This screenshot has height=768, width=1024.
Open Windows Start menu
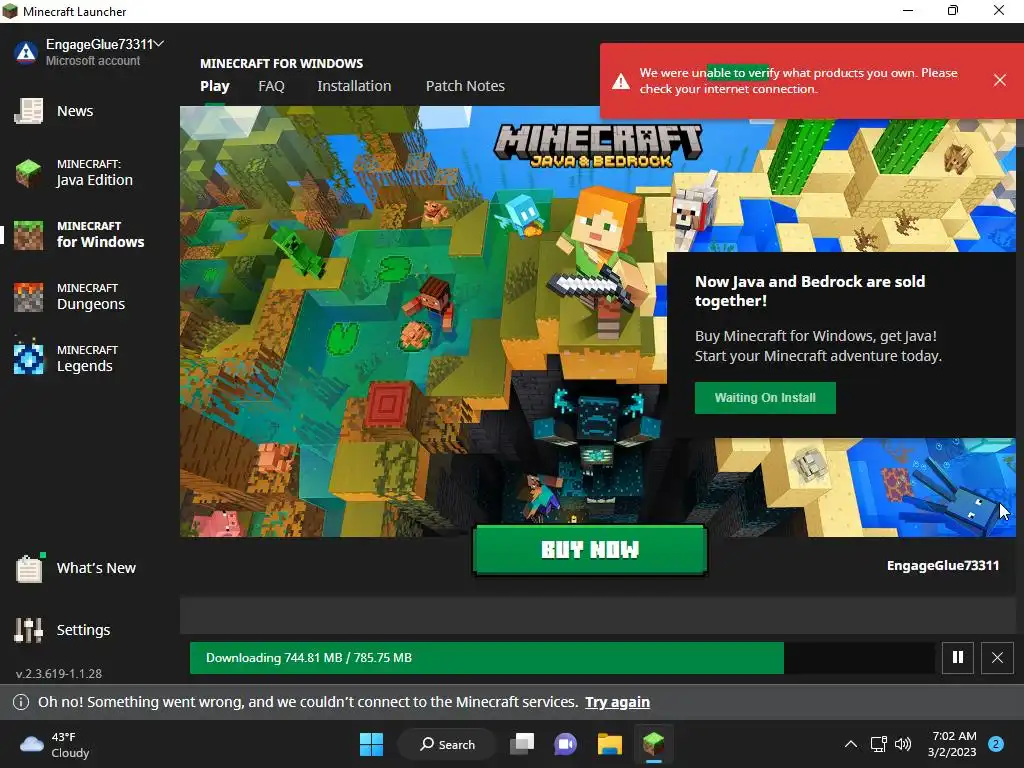click(372, 744)
